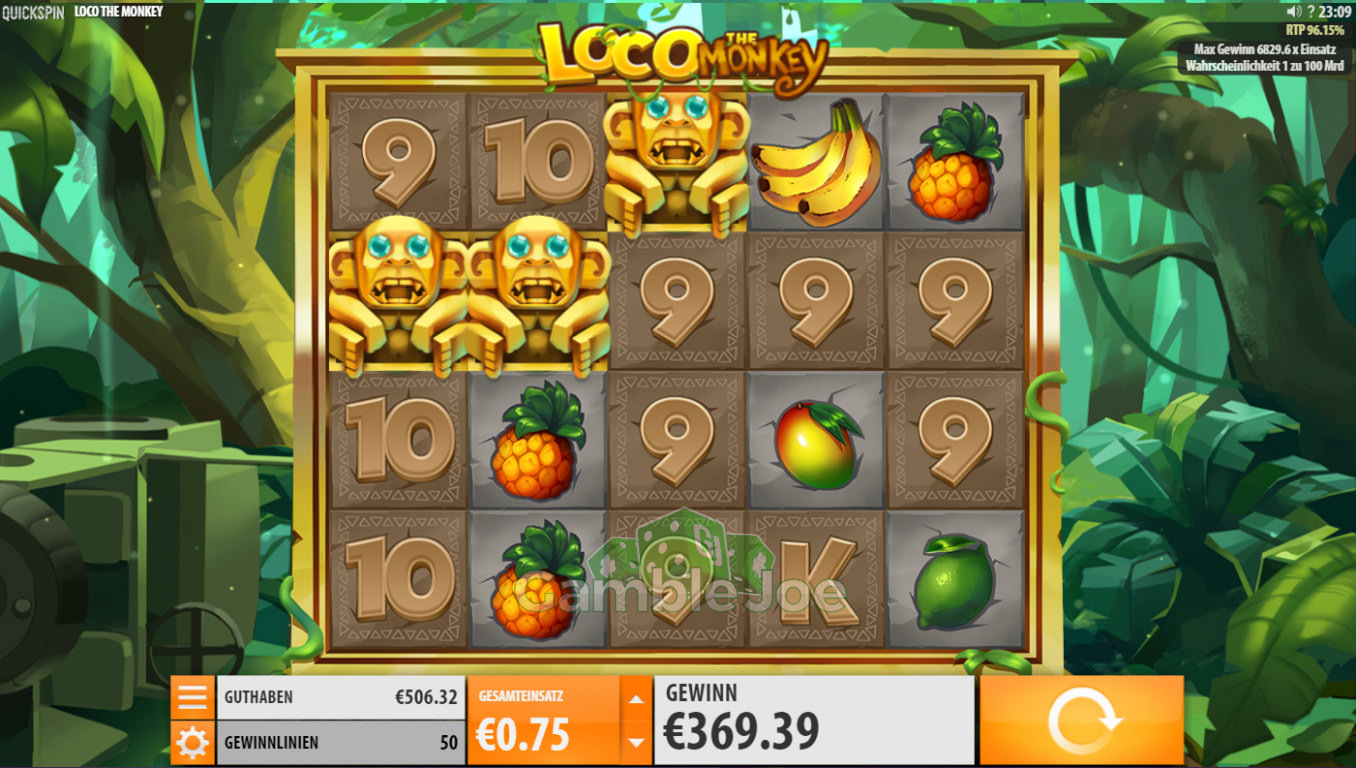
Task: Click the lime symbol in bottom row
Action: [955, 580]
